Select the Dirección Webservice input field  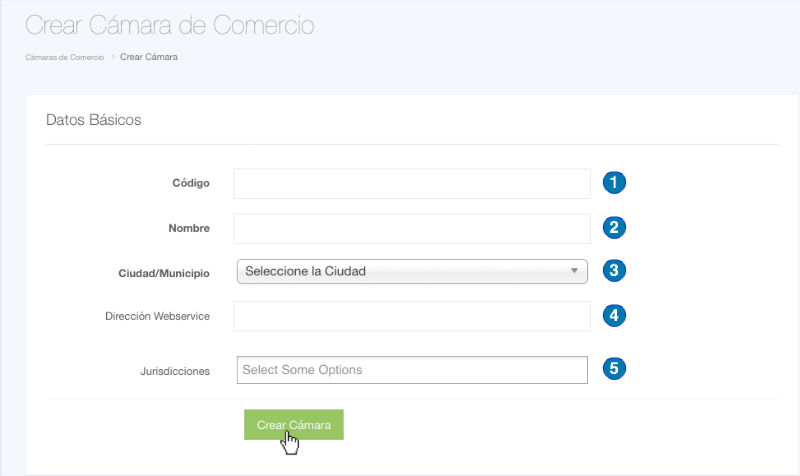pos(412,316)
